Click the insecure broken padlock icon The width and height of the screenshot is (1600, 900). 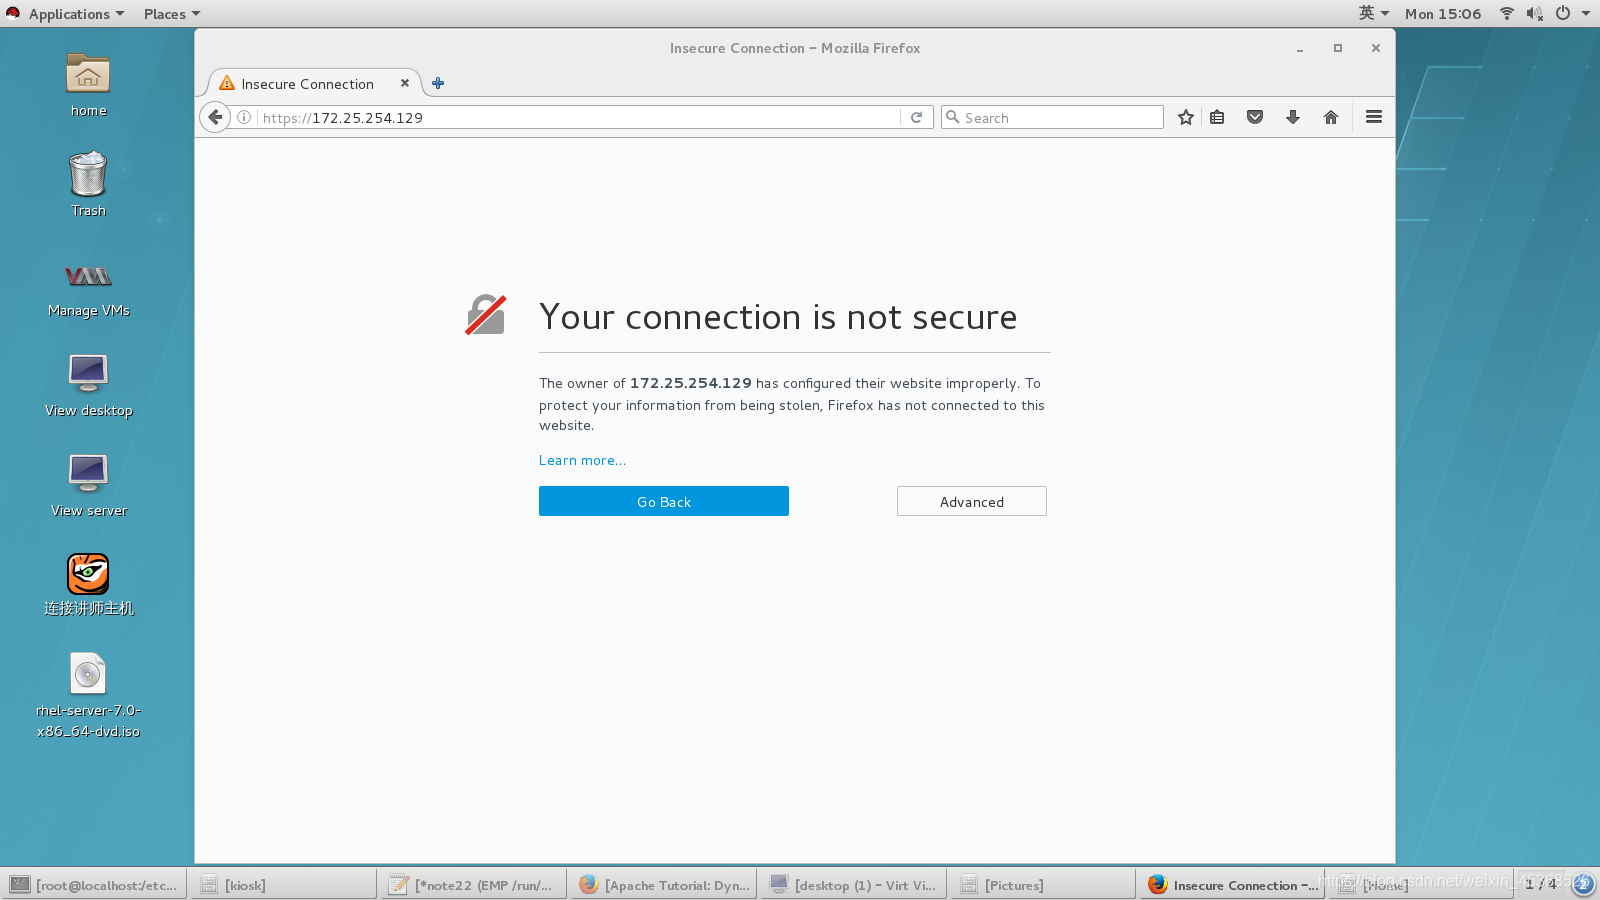[486, 315]
